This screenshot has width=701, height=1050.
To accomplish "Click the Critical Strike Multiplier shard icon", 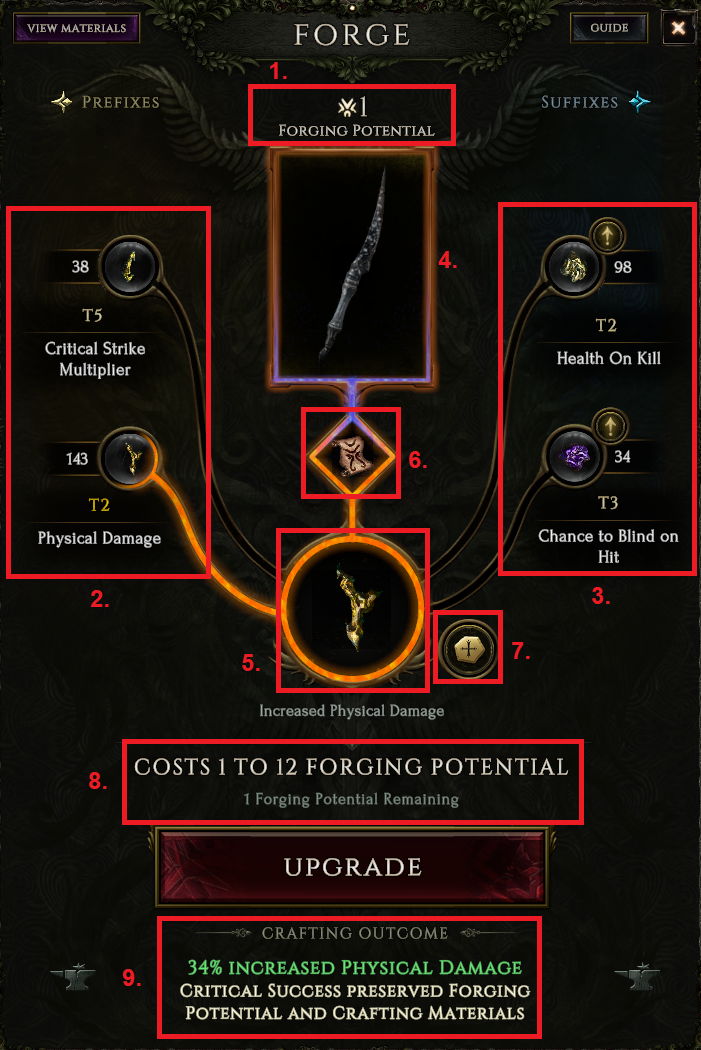I will coord(130,266).
